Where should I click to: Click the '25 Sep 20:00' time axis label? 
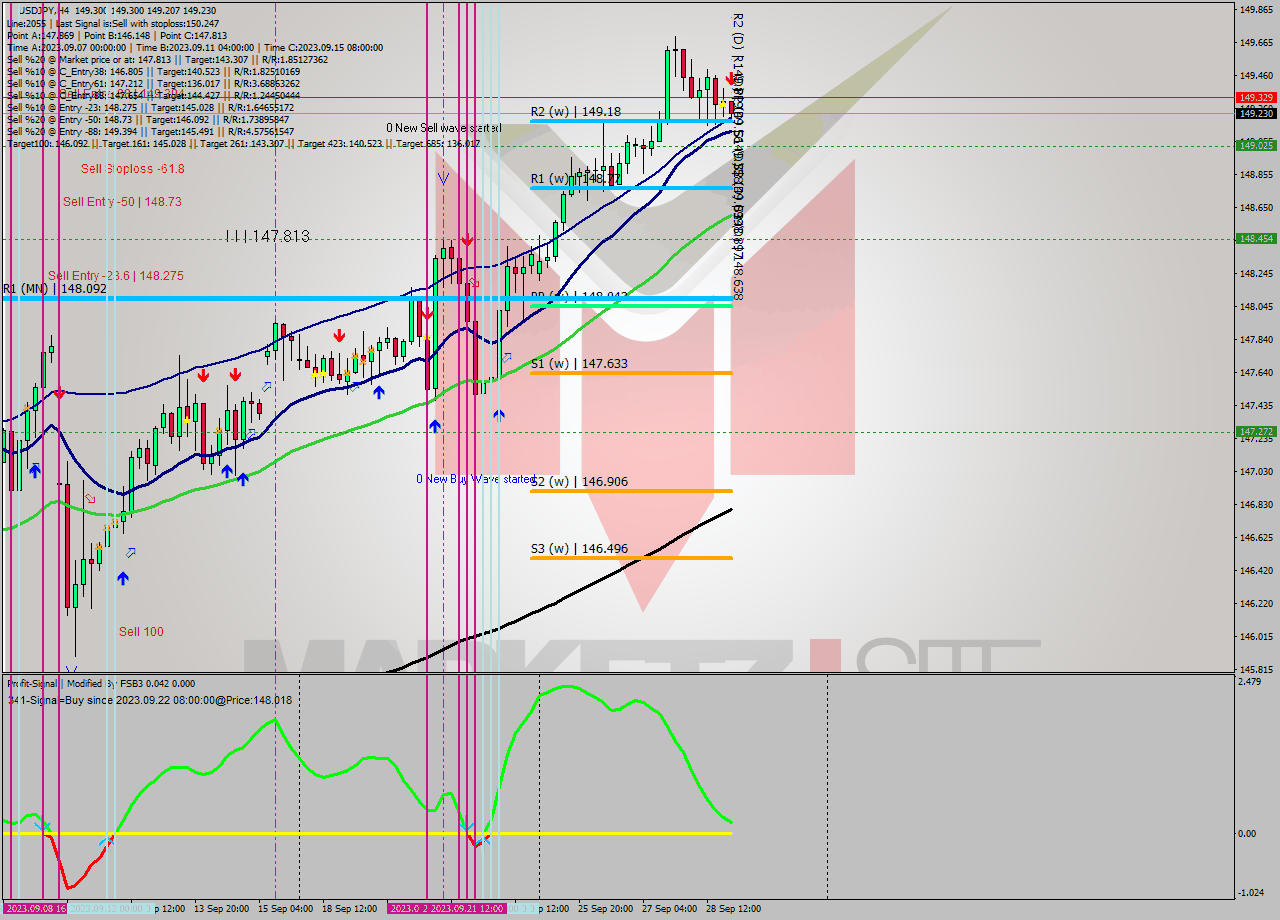pyautogui.click(x=606, y=909)
